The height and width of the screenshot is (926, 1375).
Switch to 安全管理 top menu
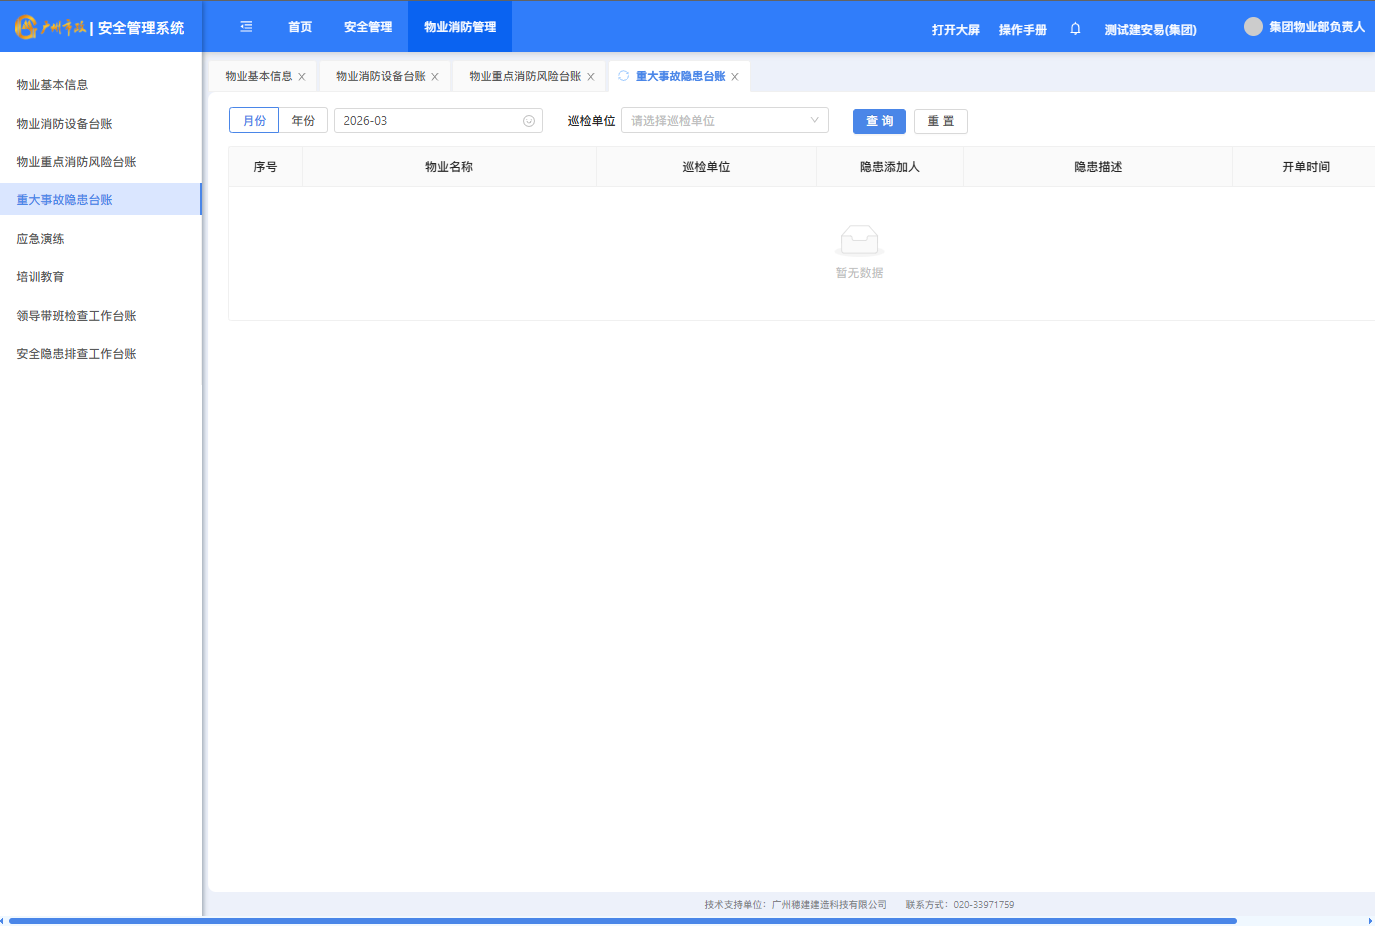point(368,27)
